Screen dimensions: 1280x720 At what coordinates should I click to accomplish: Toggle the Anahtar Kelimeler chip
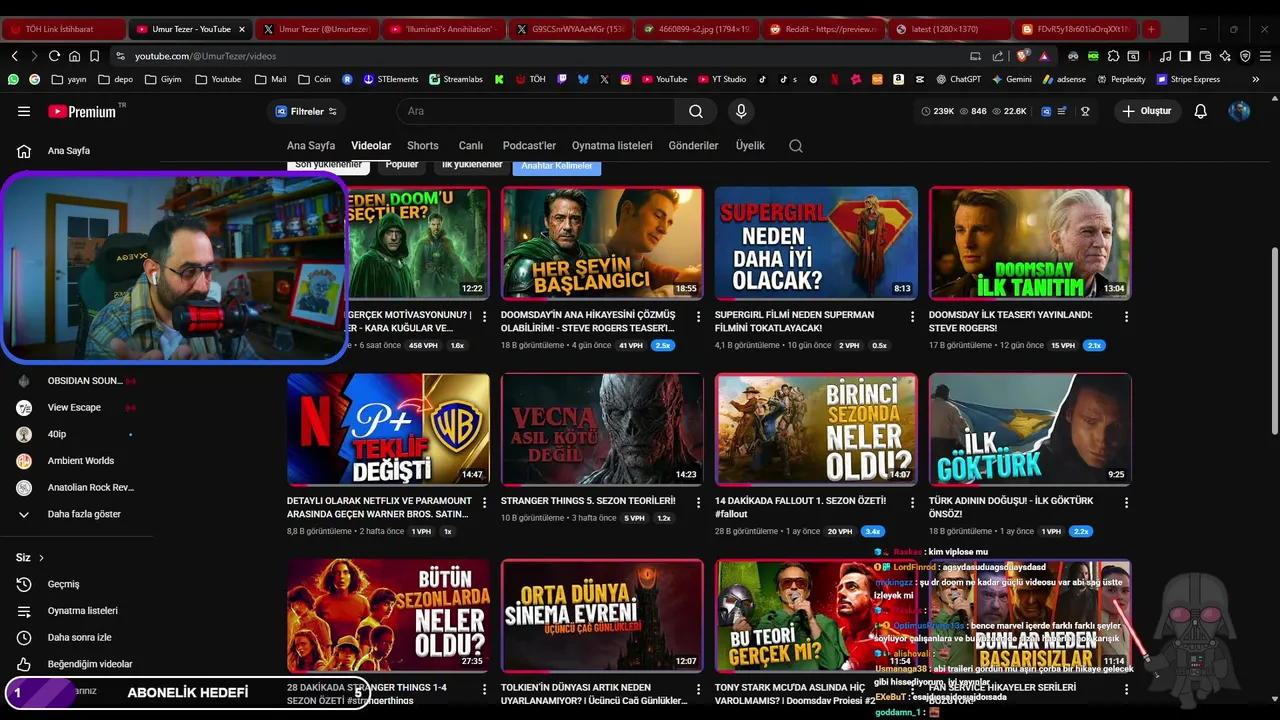(x=557, y=166)
